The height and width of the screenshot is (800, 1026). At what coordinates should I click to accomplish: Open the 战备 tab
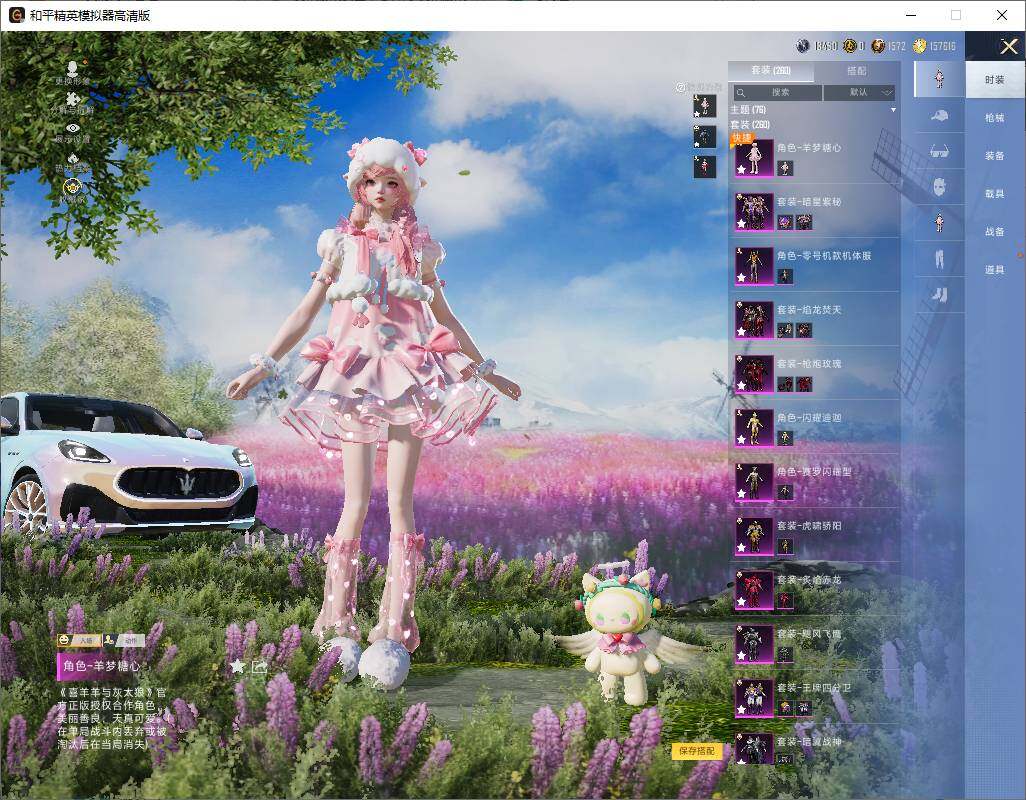click(x=995, y=232)
